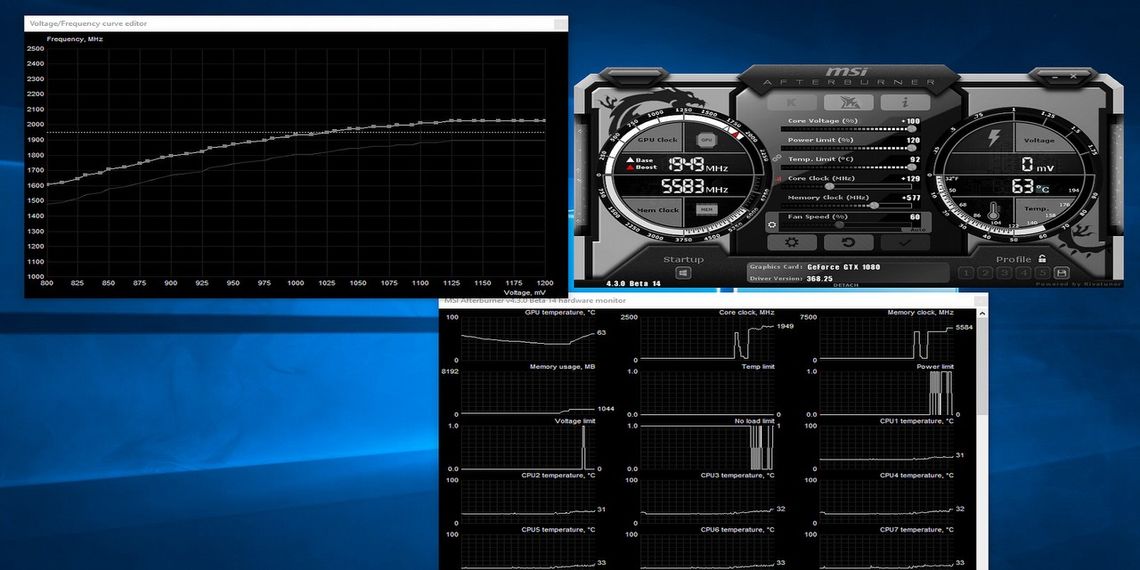Click the fan settings gear beside Fan Speed
This screenshot has height=570, width=1140.
point(772,225)
